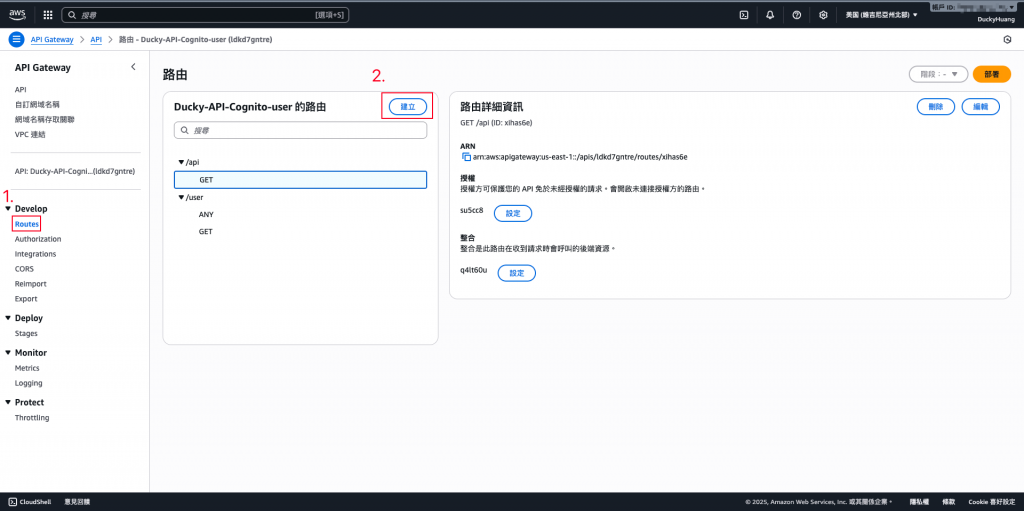The height and width of the screenshot is (511, 1024).
Task: Select the GET route under /api
Action: click(300, 180)
